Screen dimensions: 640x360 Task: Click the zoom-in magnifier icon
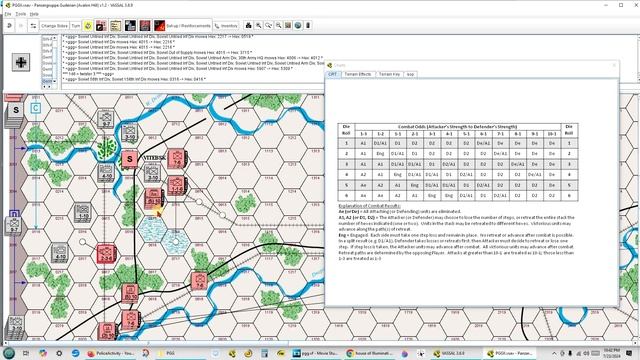[x=258, y=25]
